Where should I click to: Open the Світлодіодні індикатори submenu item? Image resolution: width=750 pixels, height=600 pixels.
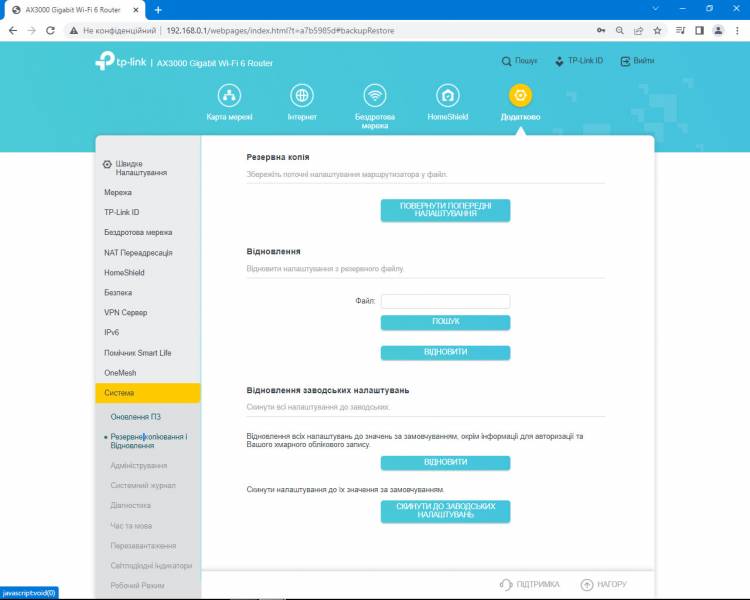[x=151, y=566]
